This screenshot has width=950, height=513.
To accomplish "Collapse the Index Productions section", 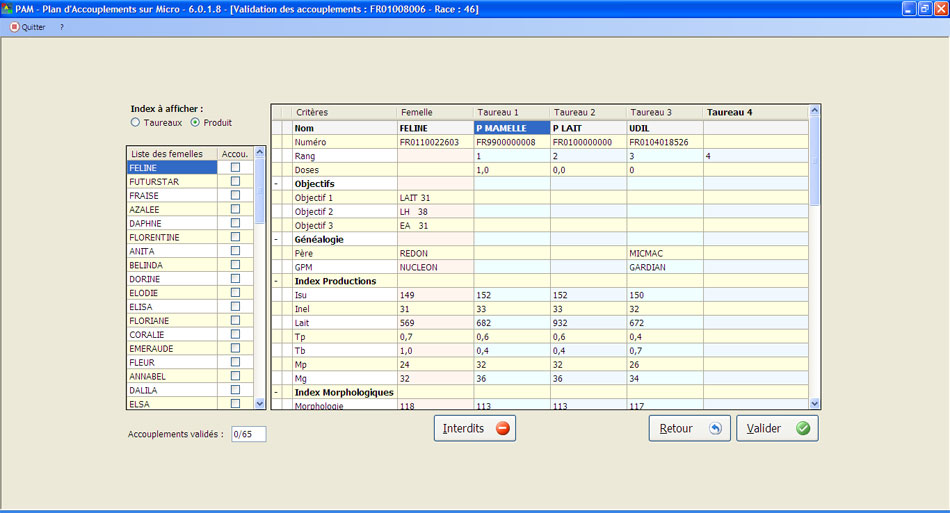I will [x=276, y=281].
